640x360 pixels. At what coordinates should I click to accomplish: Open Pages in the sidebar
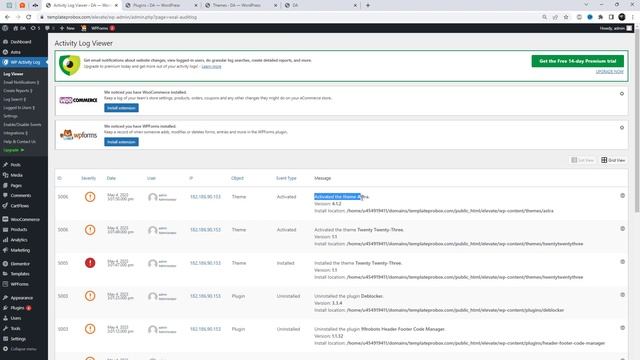coord(16,185)
